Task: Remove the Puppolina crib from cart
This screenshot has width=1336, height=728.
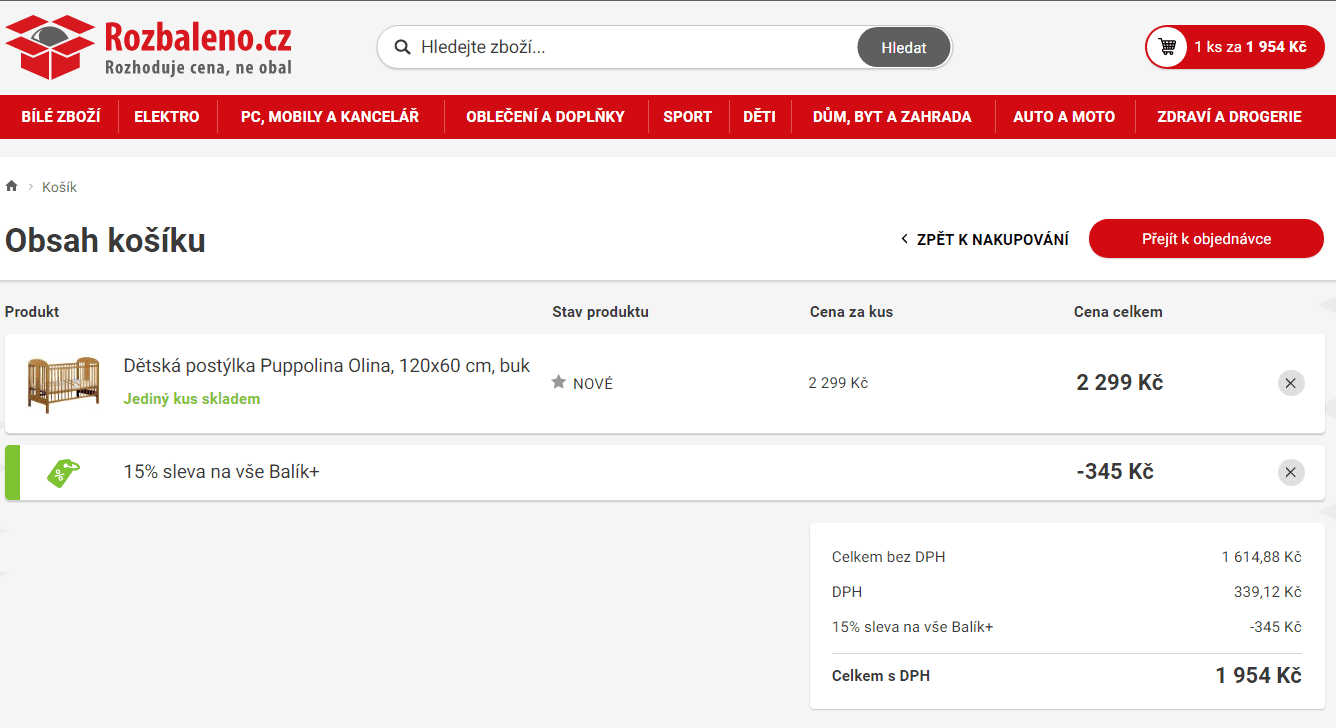Action: (x=1290, y=383)
